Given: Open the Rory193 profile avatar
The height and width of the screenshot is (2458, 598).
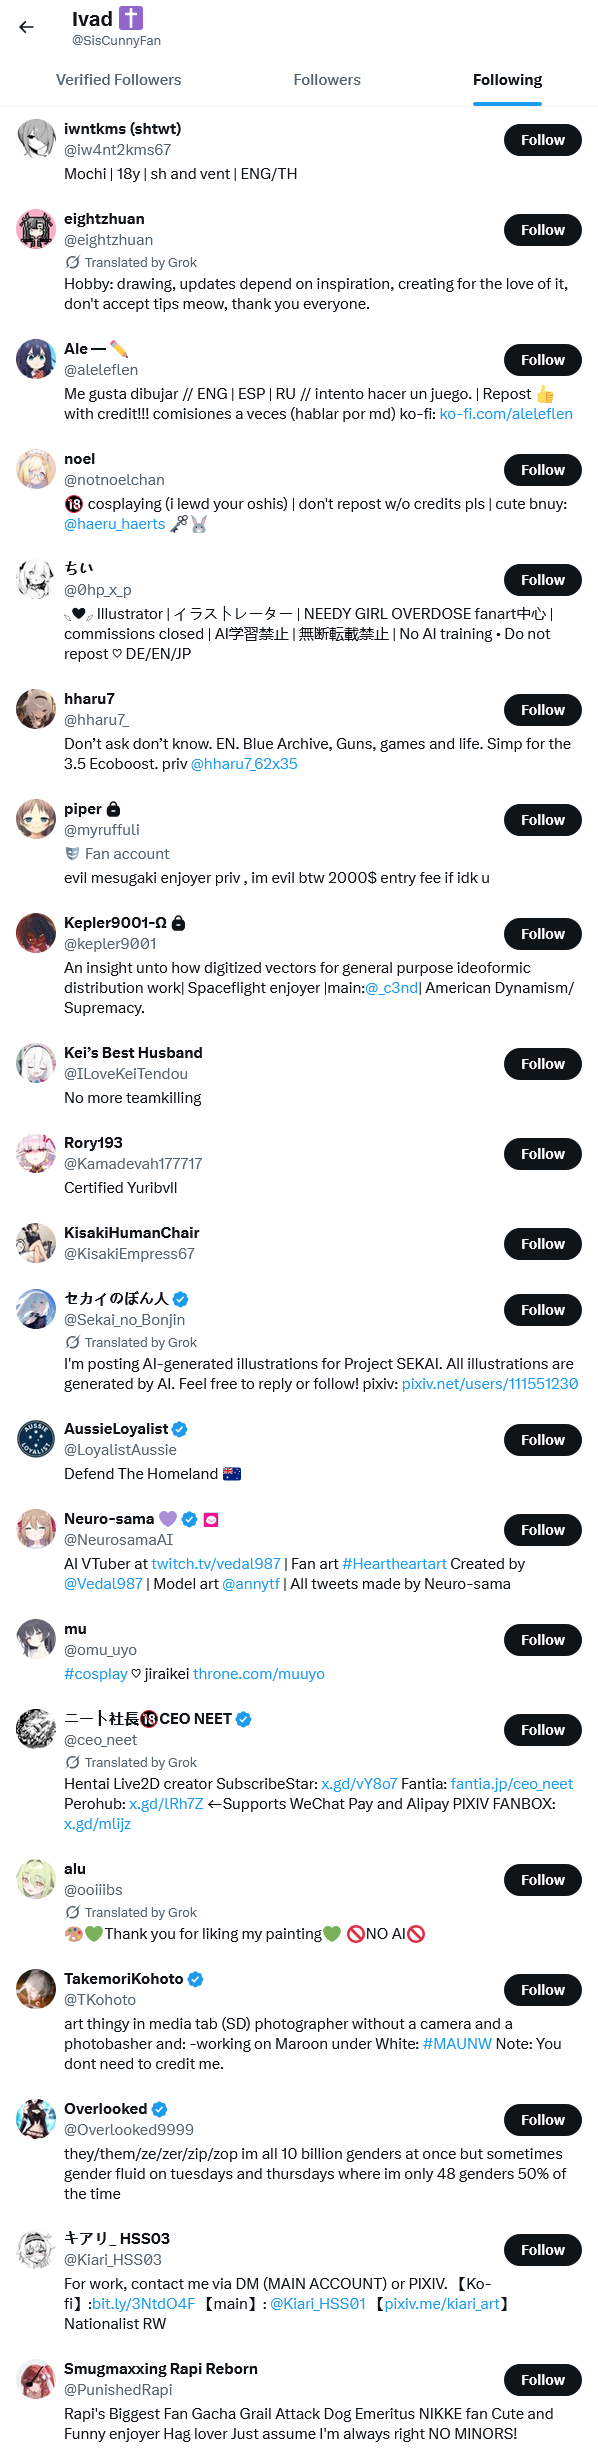Looking at the screenshot, I should click(36, 1153).
